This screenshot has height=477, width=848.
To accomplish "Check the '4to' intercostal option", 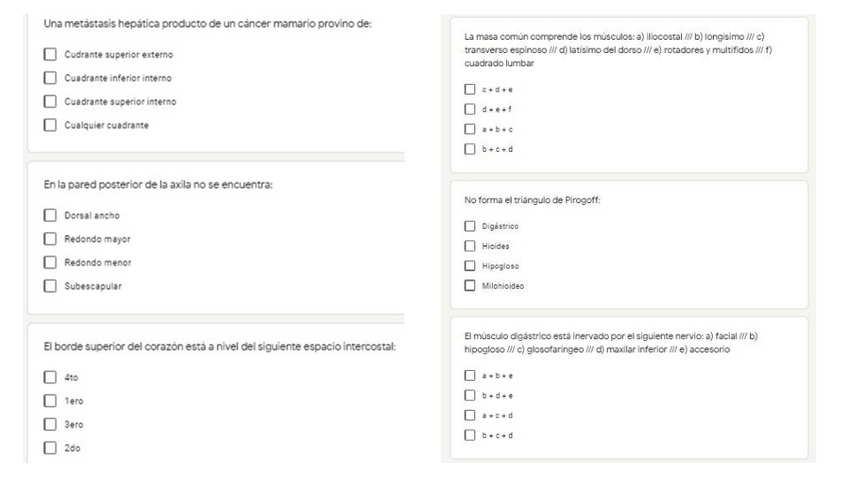I will coord(50,377).
